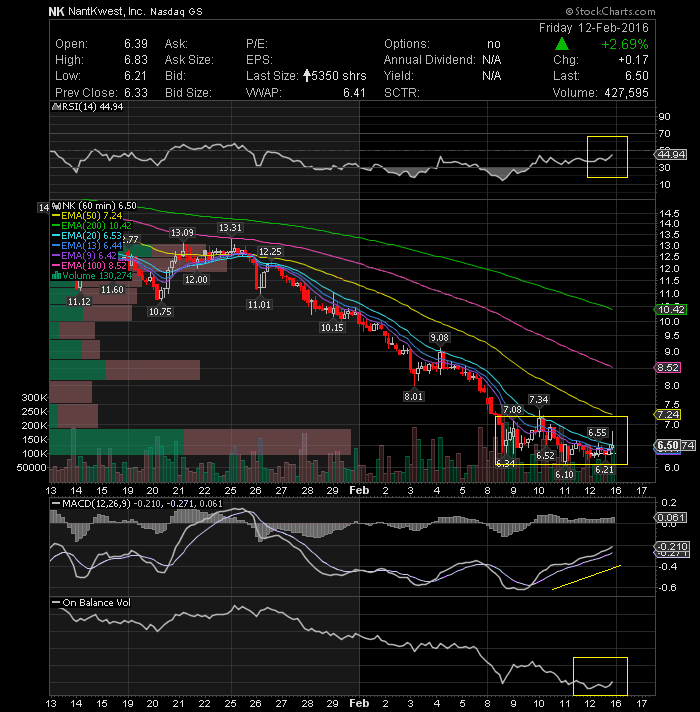Click the 9.08 price label
The image size is (700, 712).
pos(439,337)
